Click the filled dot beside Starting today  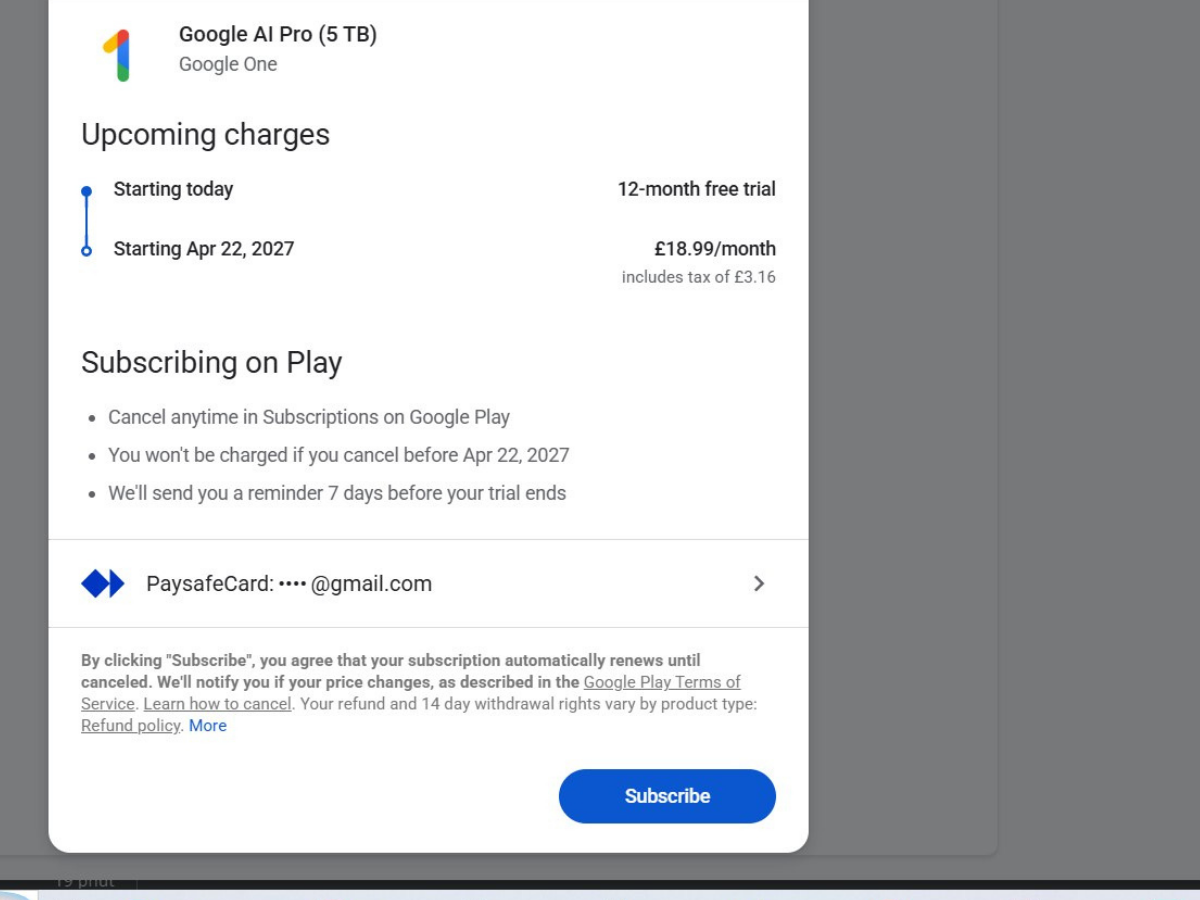(x=86, y=190)
